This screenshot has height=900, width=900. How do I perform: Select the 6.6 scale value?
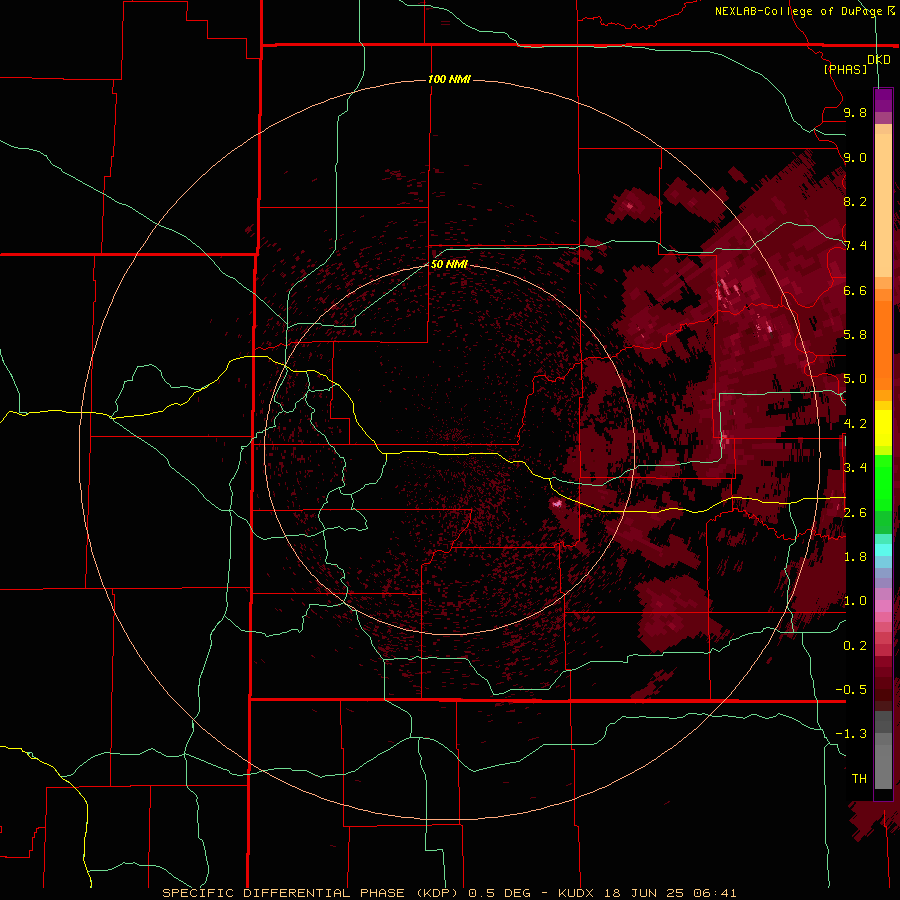pos(855,290)
